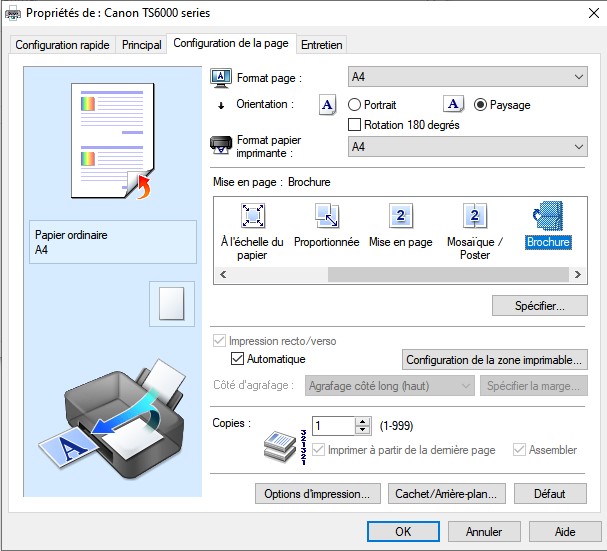This screenshot has height=551, width=607.
Task: Select the Paysage radio button
Action: 480,105
